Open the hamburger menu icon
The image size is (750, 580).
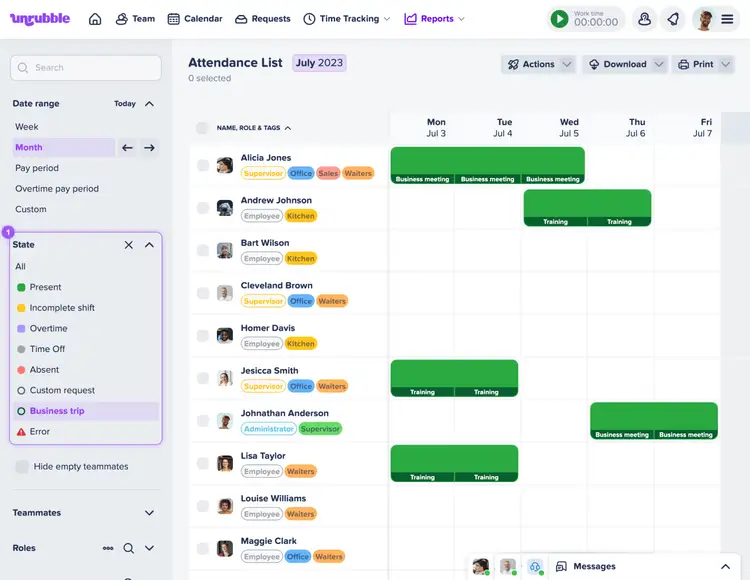click(727, 19)
